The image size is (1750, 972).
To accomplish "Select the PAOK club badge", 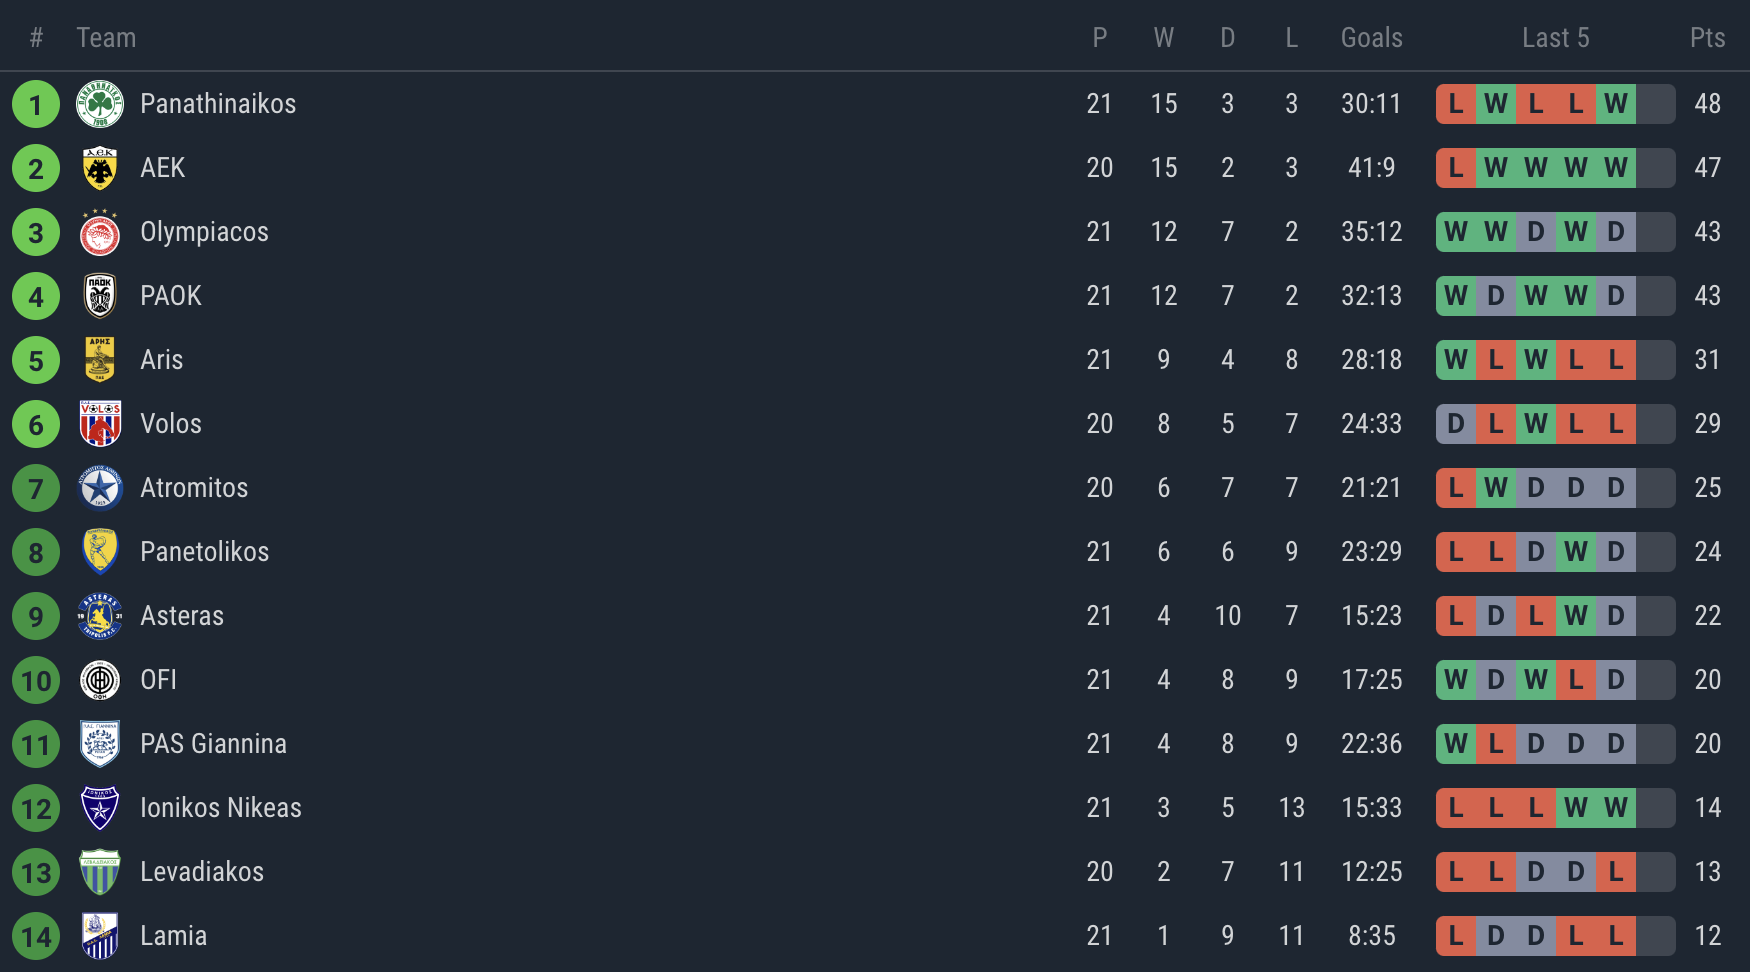I will click(x=100, y=296).
